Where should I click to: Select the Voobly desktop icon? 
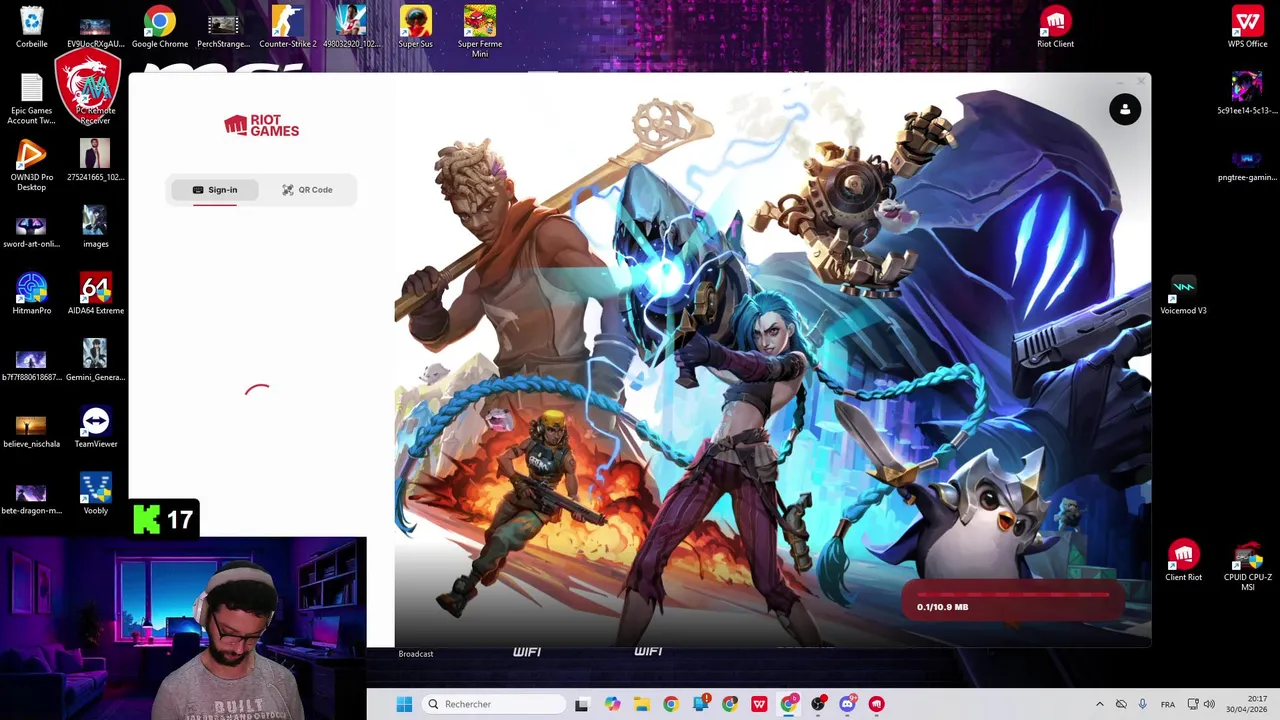95,495
